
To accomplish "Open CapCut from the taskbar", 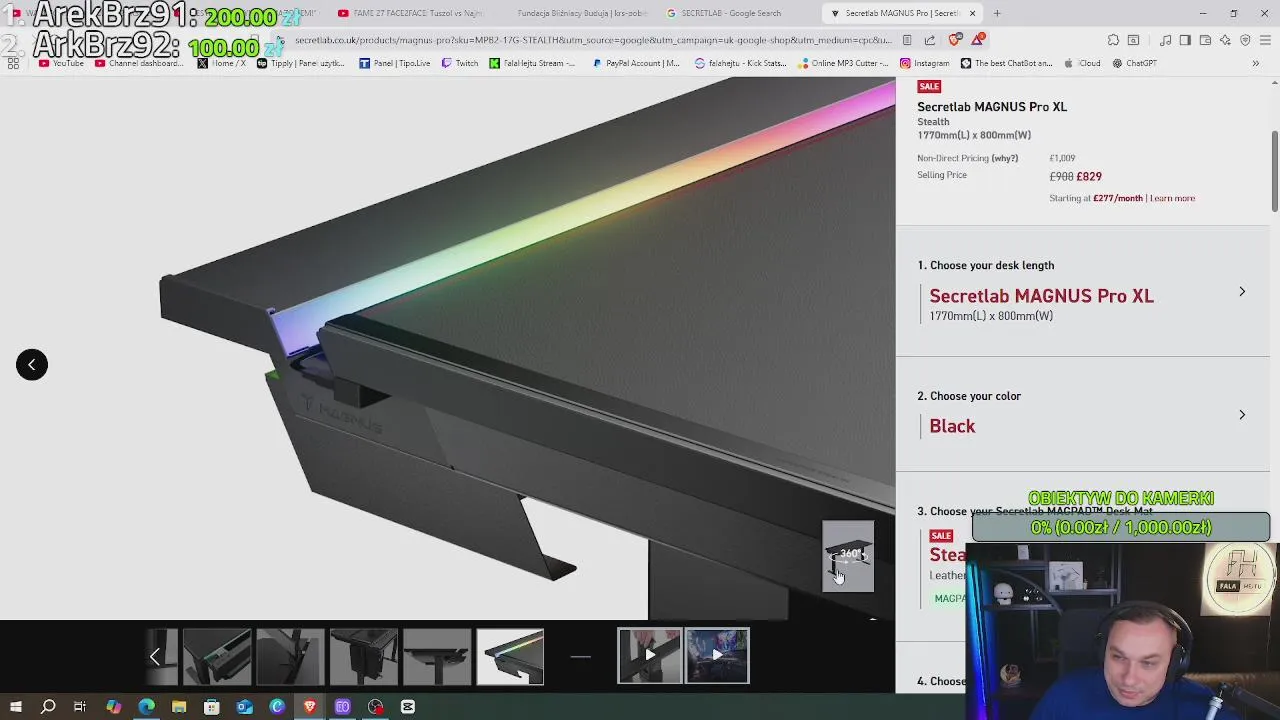I will click(408, 707).
